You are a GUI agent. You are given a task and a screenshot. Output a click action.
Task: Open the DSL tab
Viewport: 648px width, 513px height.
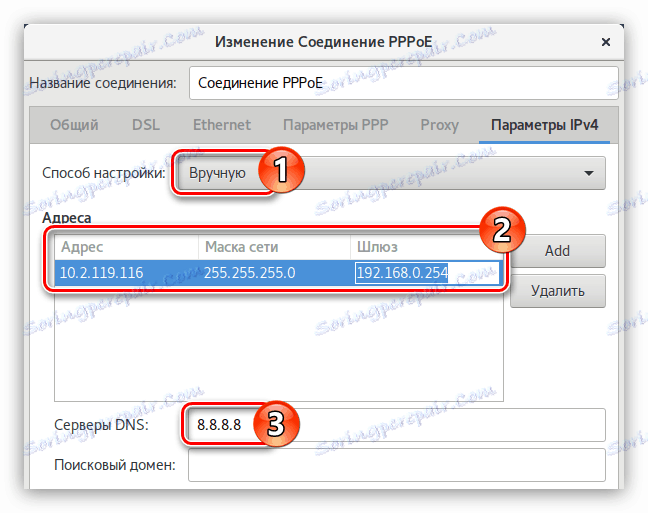pos(146,125)
